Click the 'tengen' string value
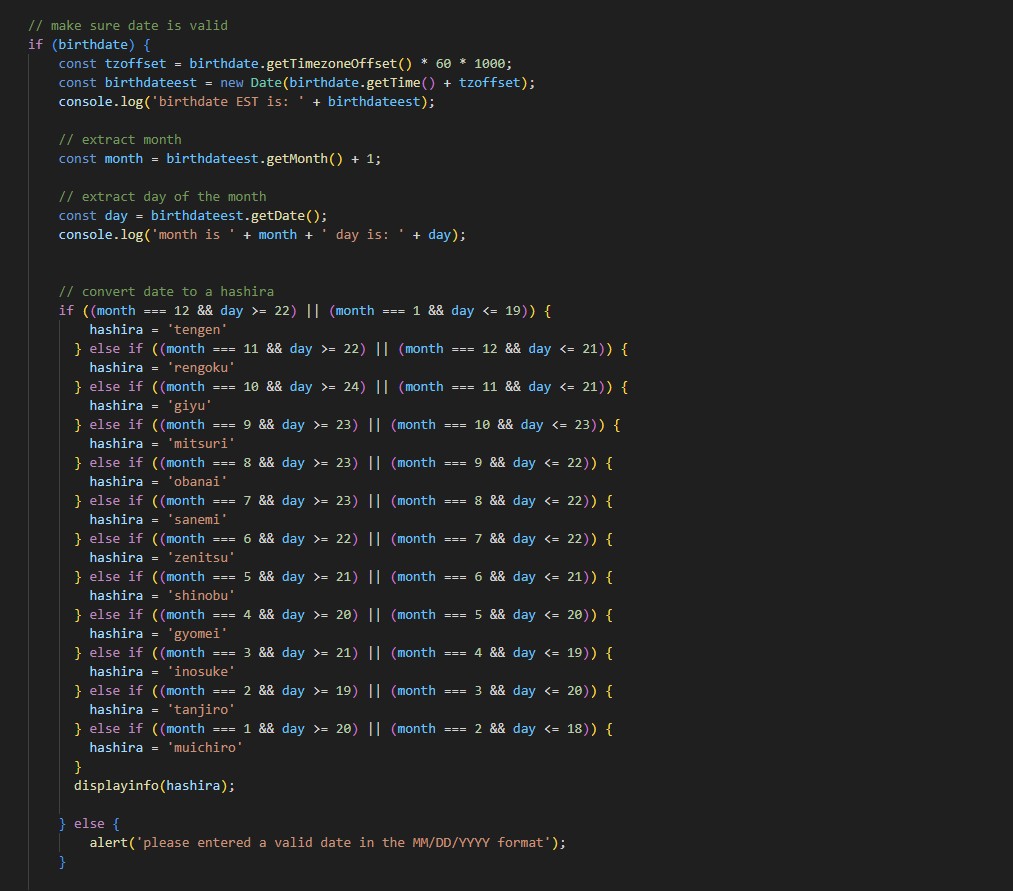 click(x=198, y=329)
